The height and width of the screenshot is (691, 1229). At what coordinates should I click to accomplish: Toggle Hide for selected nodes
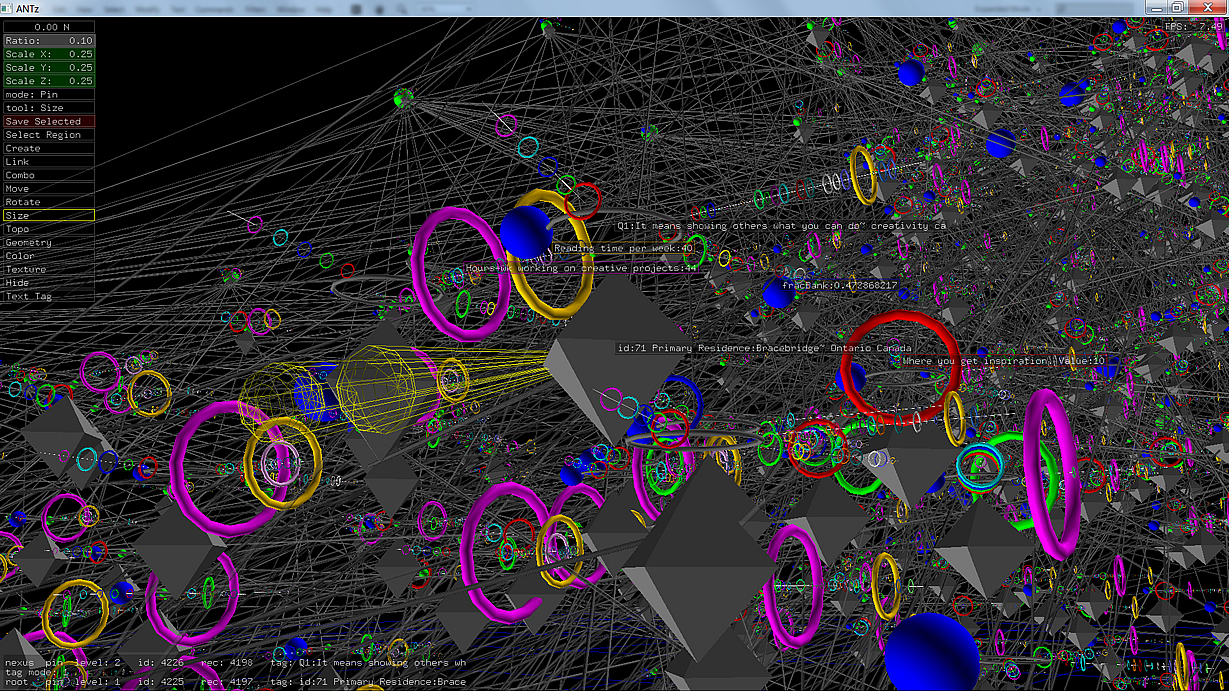pyautogui.click(x=48, y=283)
